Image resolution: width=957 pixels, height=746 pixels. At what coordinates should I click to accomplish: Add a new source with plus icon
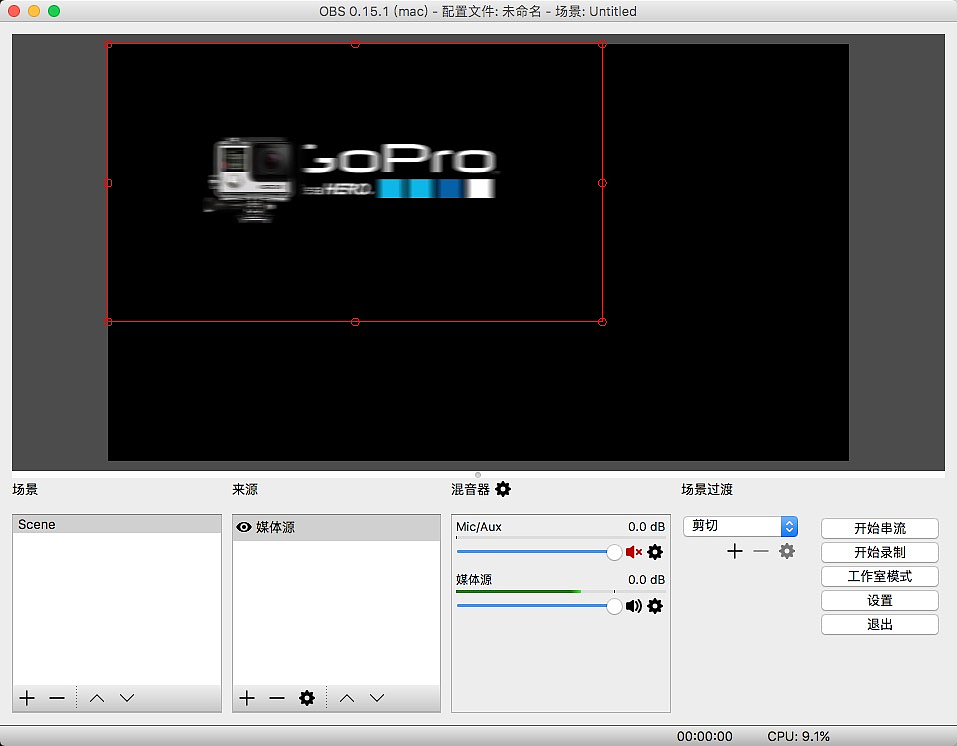(x=247, y=698)
